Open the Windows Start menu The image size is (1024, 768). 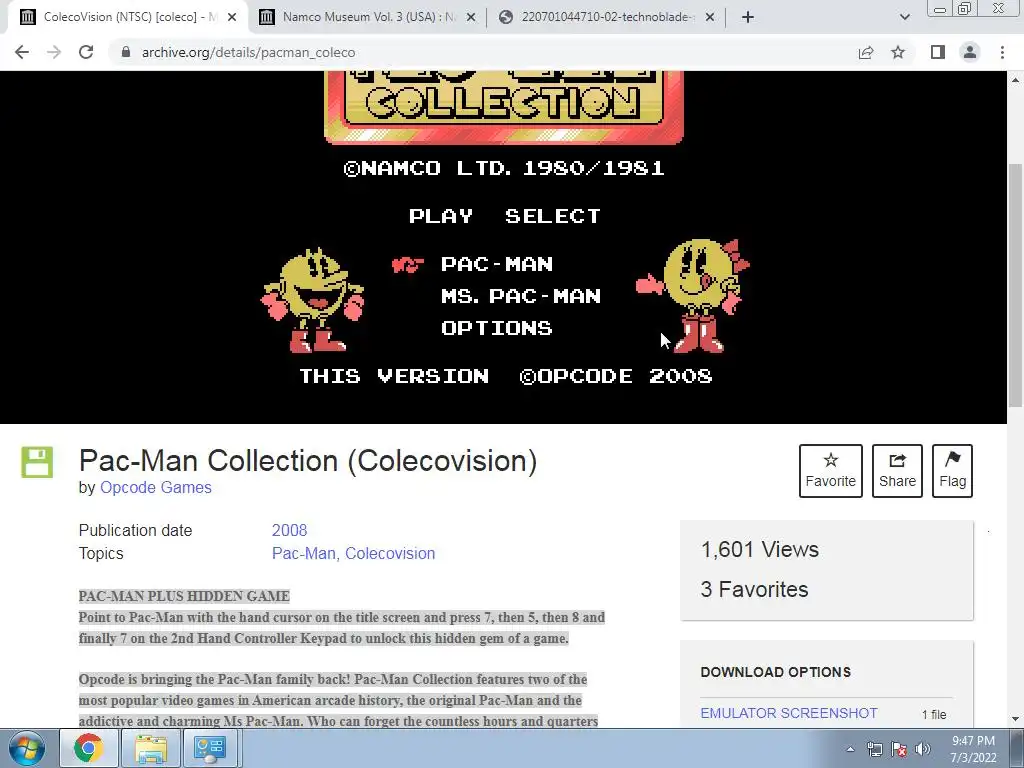click(x=27, y=748)
